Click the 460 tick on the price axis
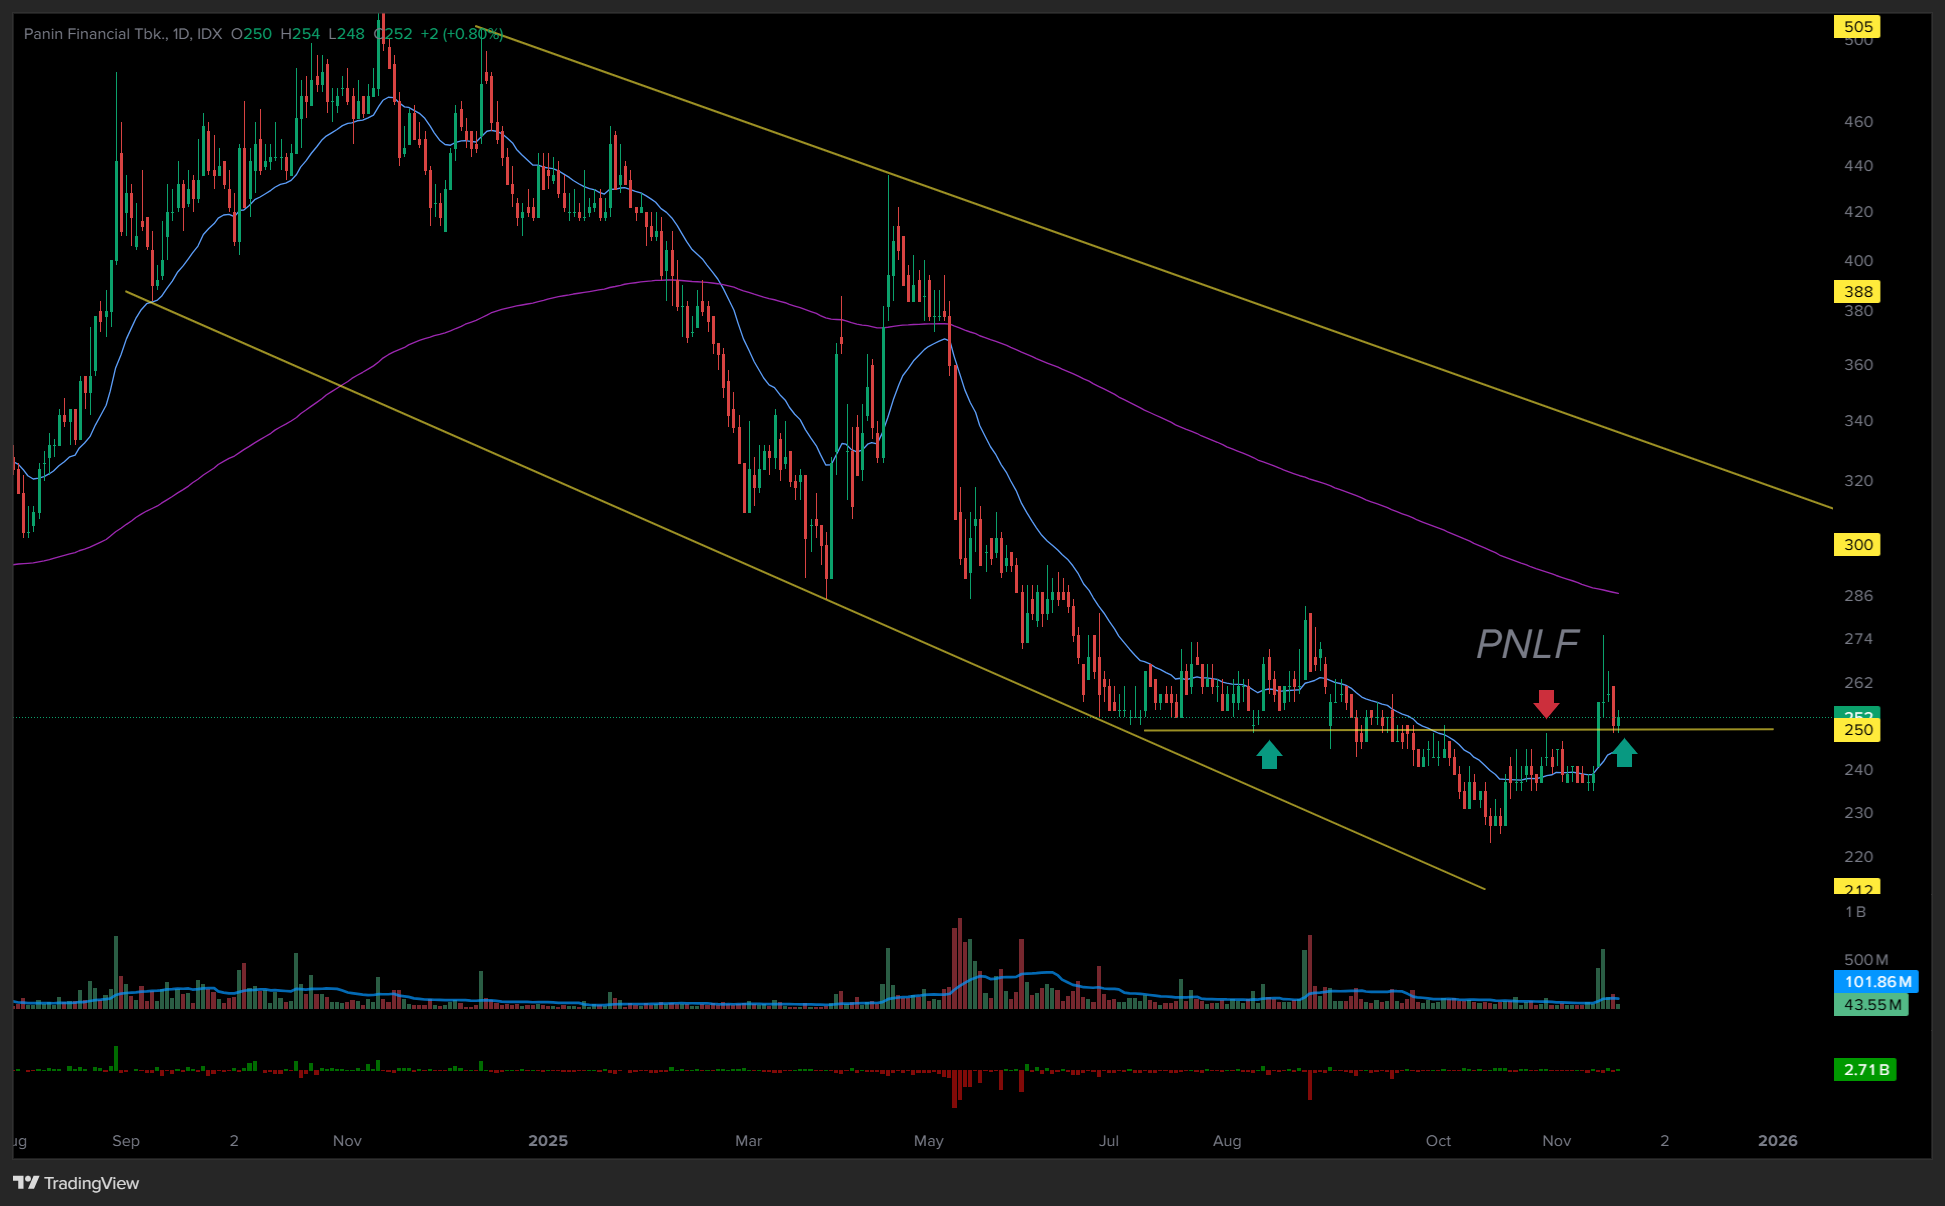Viewport: 1945px width, 1206px height. (1858, 122)
